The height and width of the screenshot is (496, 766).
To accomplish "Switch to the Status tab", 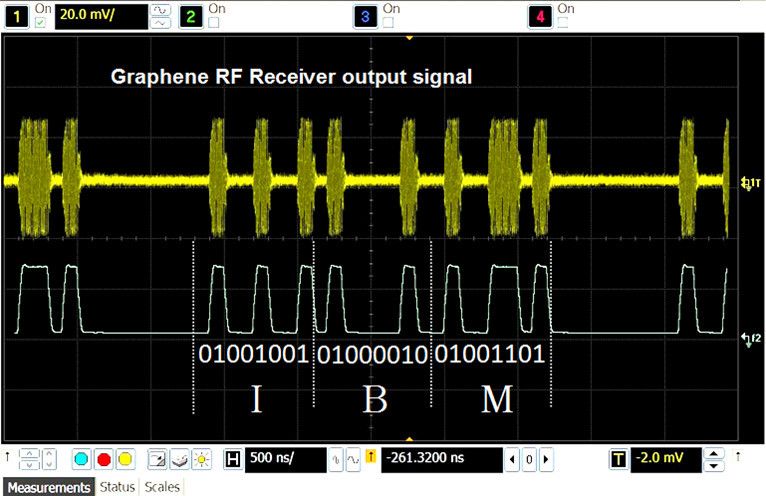I will 117,487.
